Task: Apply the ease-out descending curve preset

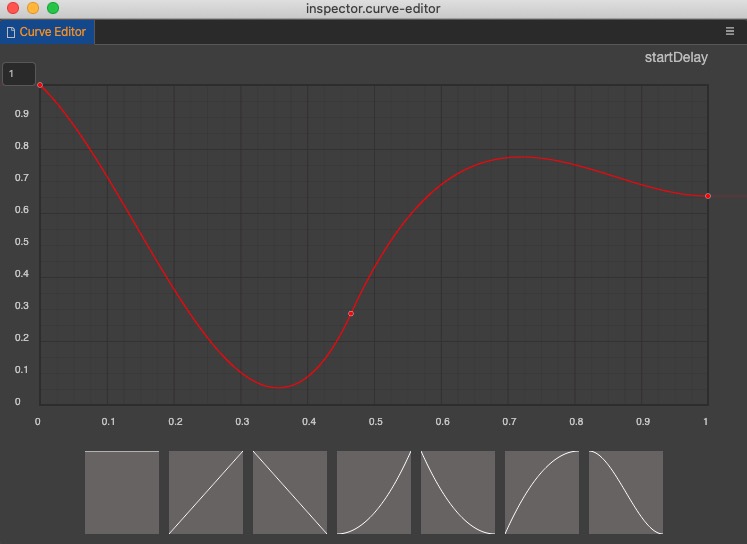Action: [x=458, y=492]
